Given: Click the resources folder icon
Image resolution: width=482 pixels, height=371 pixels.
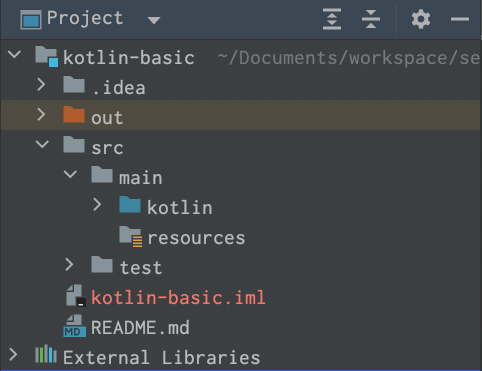Looking at the screenshot, I should [x=131, y=236].
